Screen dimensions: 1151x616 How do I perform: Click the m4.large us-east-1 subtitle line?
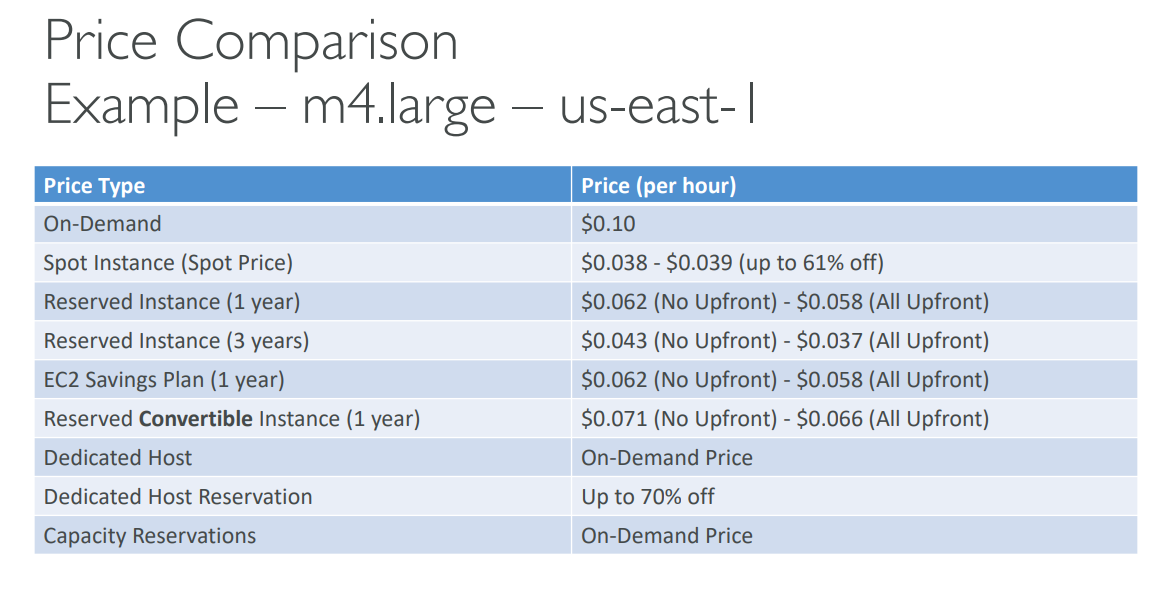400,105
